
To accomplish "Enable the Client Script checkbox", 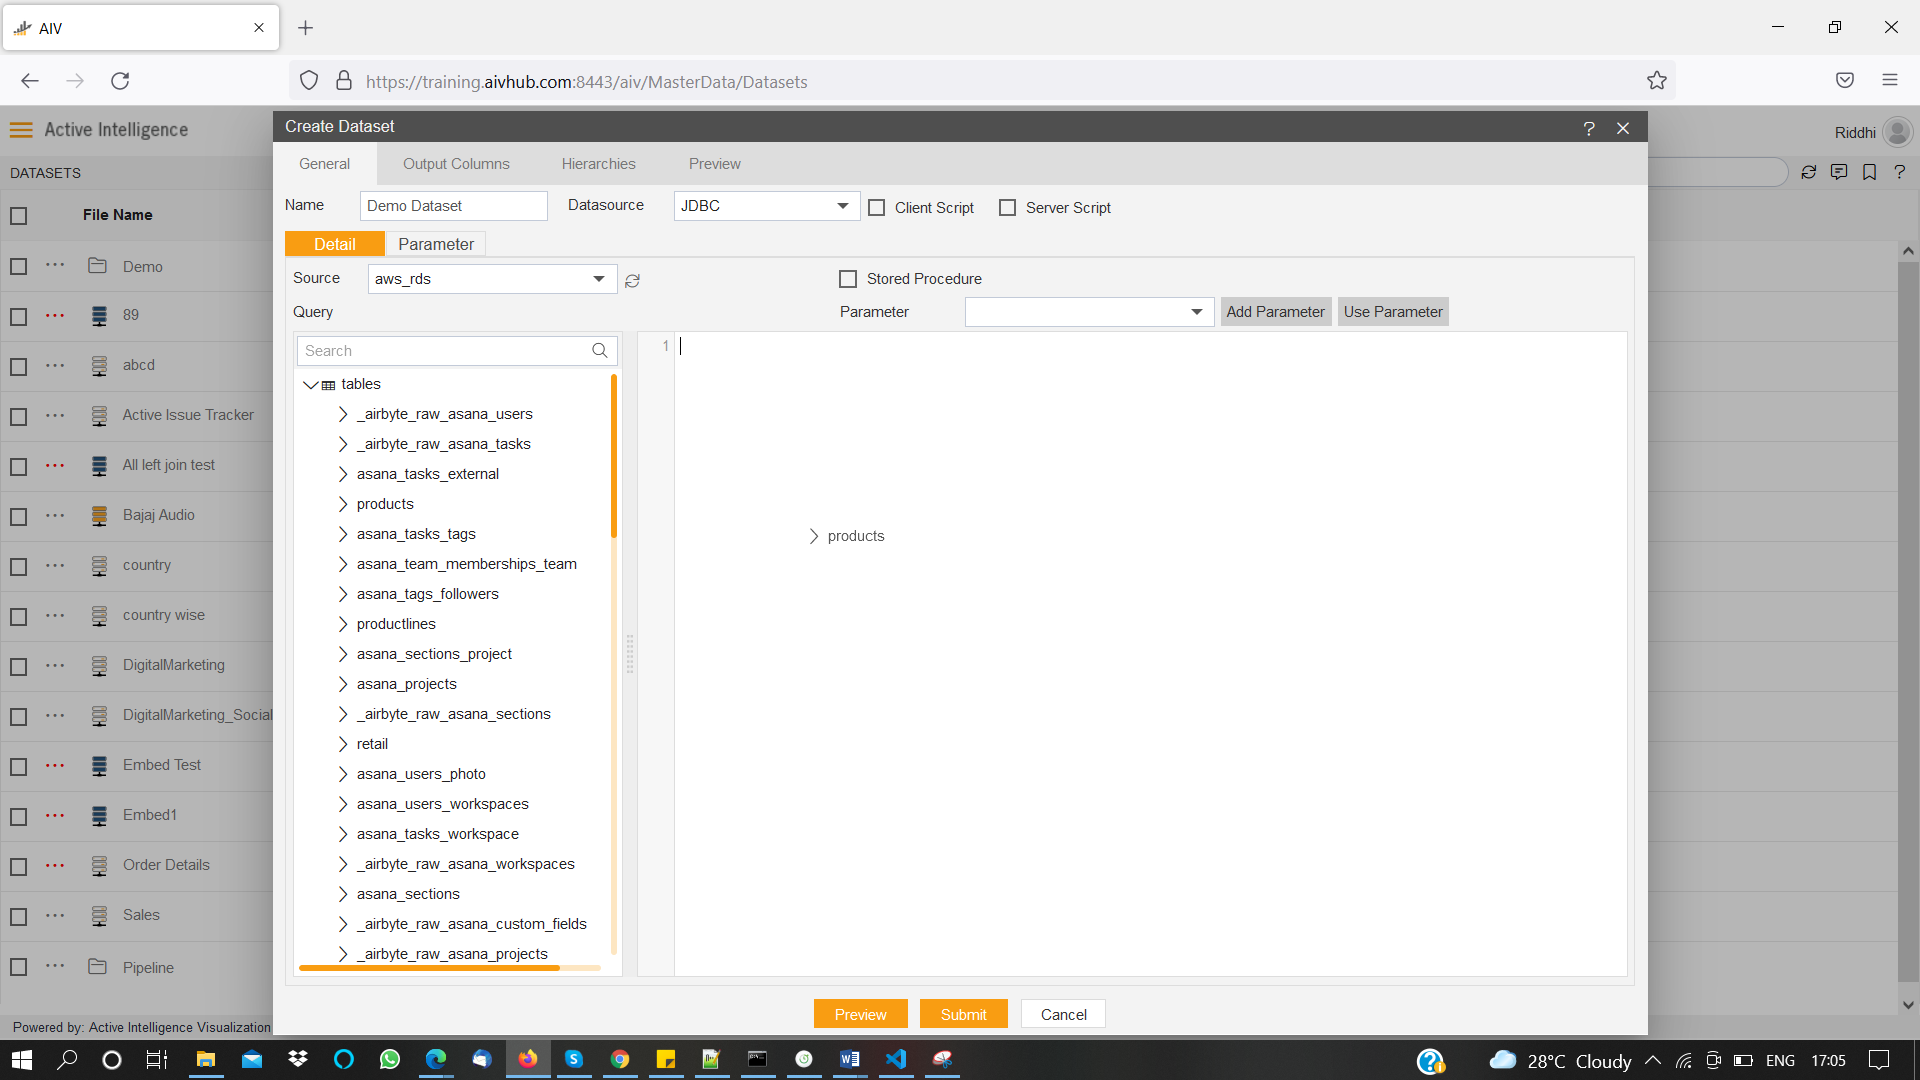I will click(877, 208).
